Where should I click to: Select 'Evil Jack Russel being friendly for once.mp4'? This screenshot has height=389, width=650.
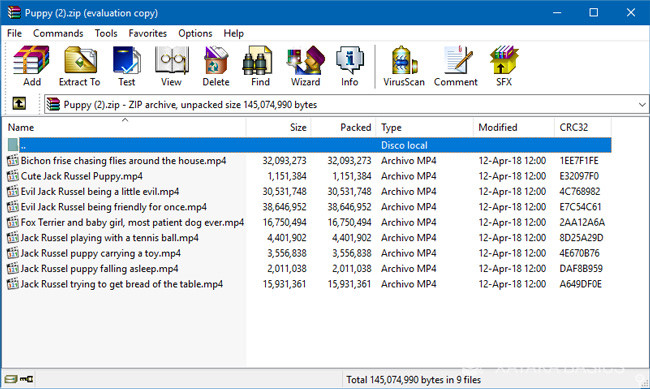[x=114, y=207]
